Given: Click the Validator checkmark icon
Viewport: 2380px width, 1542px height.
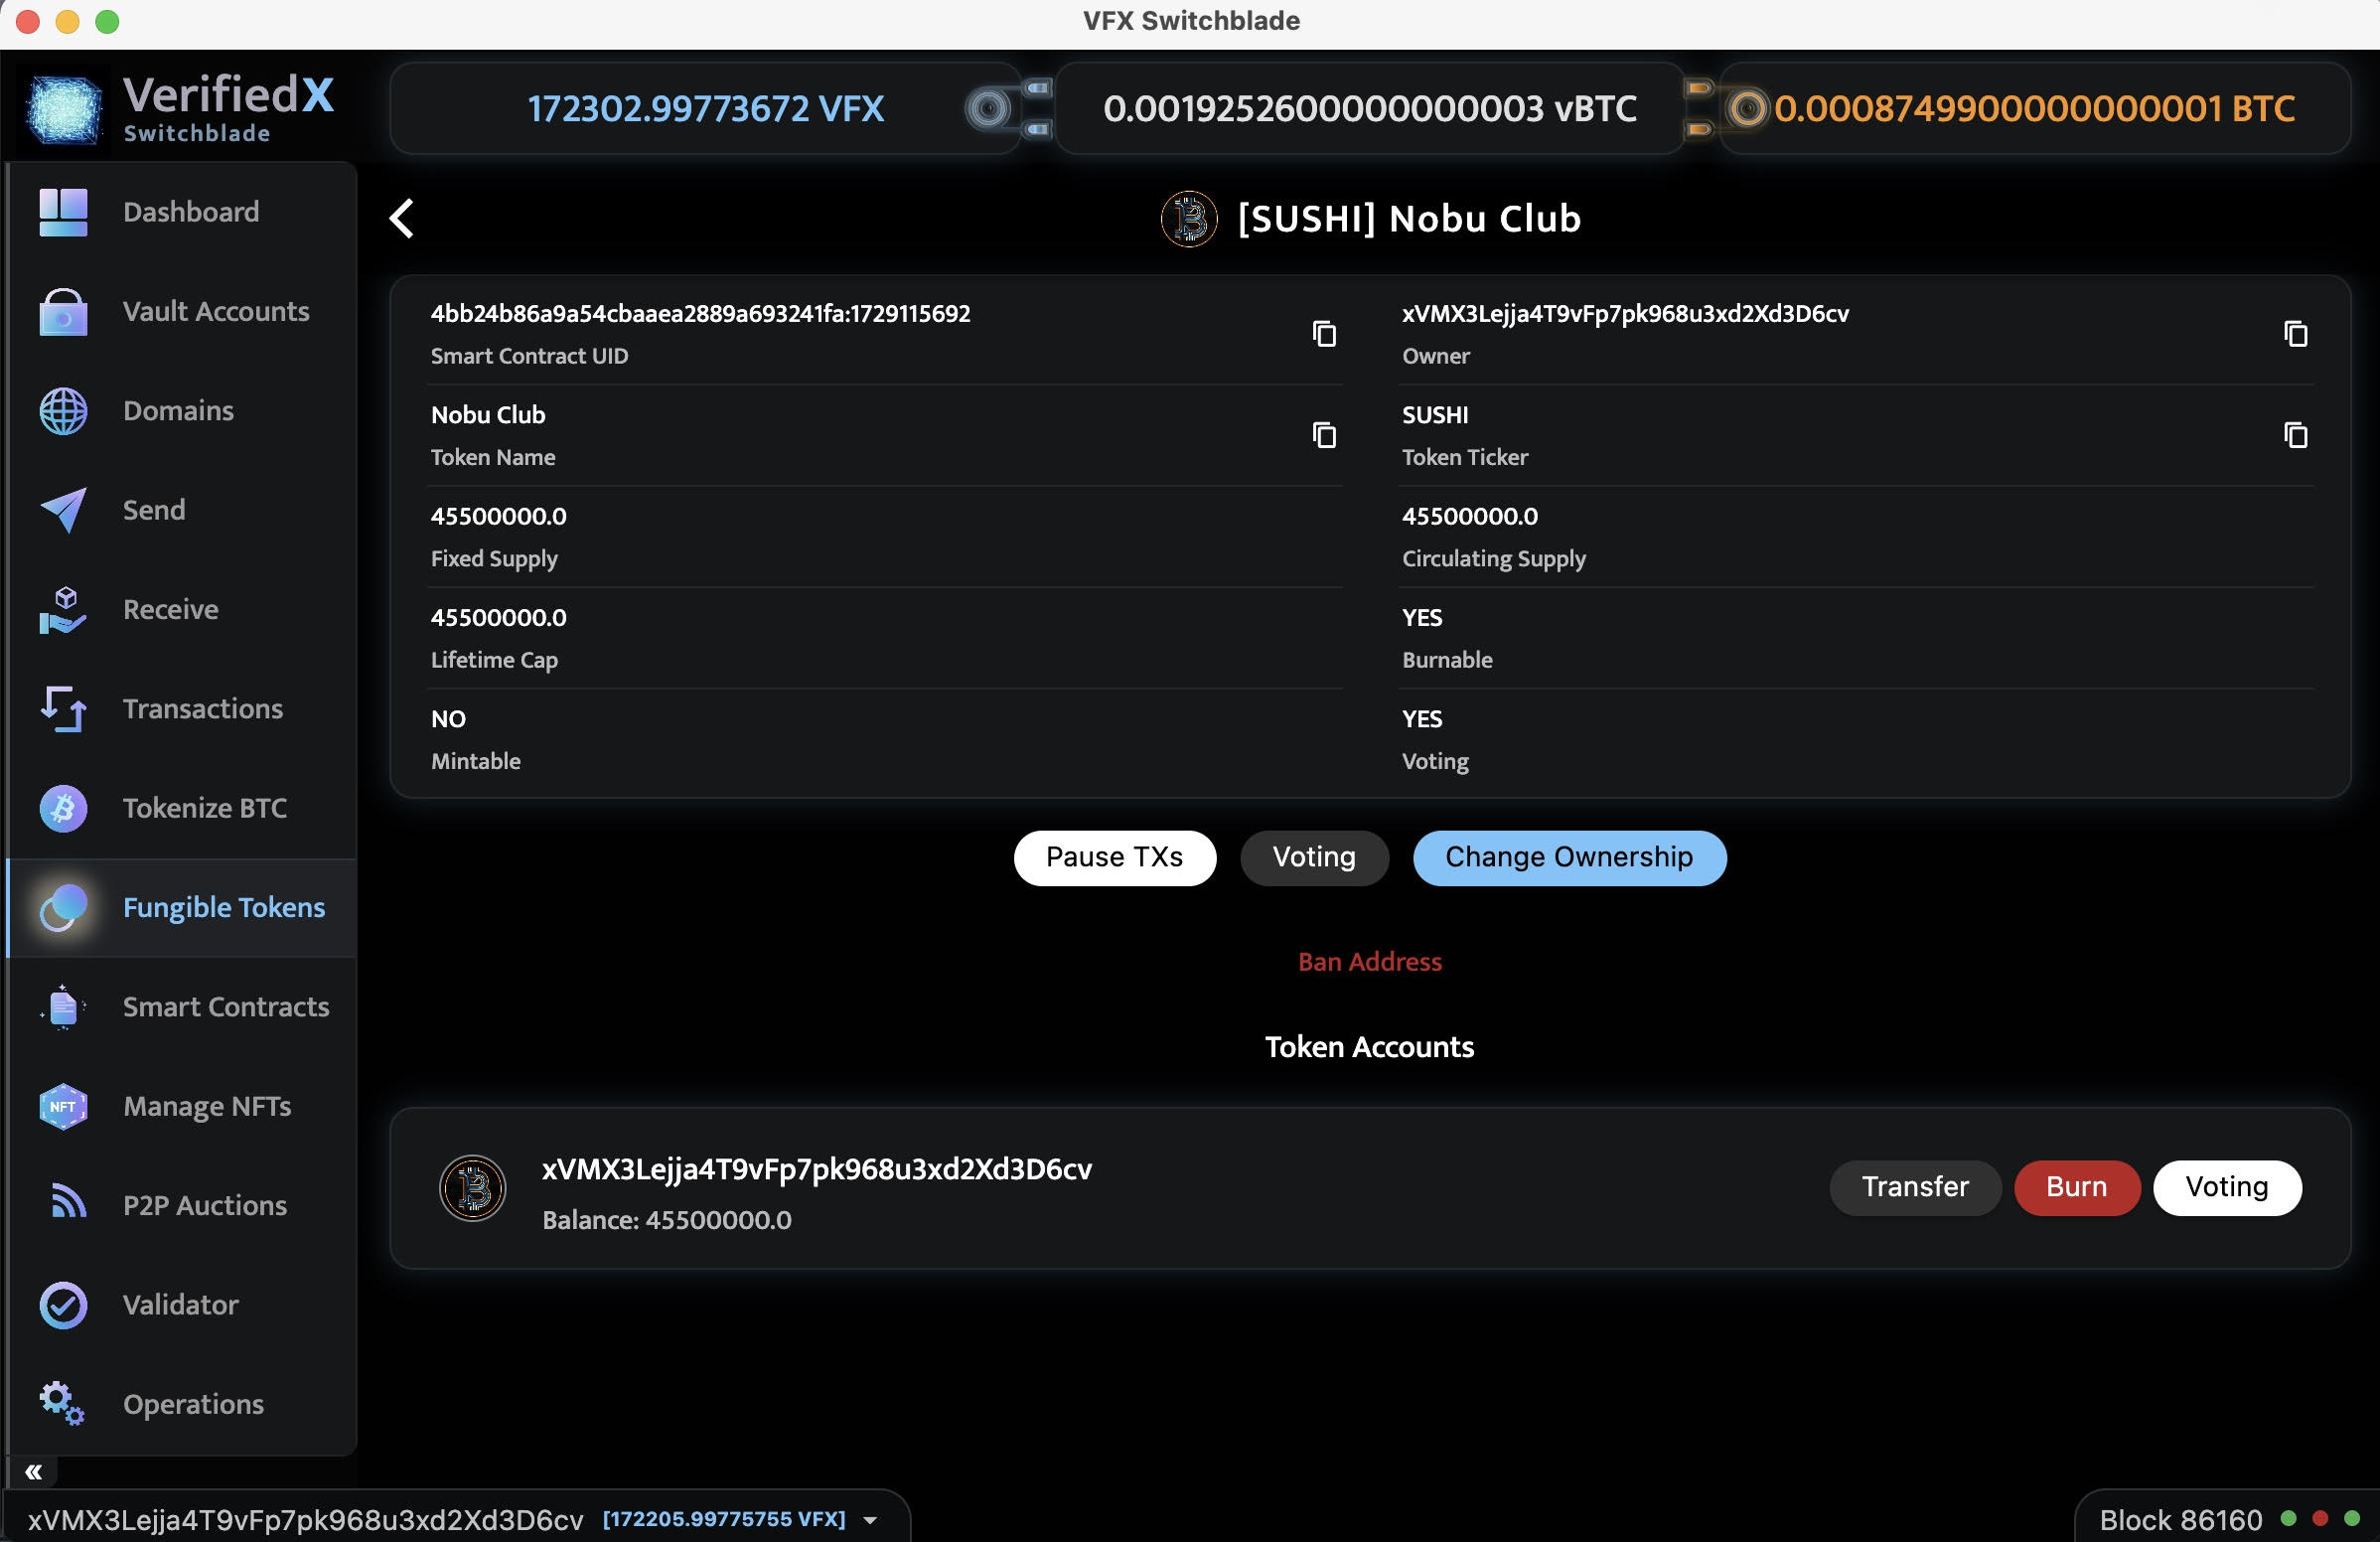Looking at the screenshot, I should pyautogui.click(x=63, y=1305).
